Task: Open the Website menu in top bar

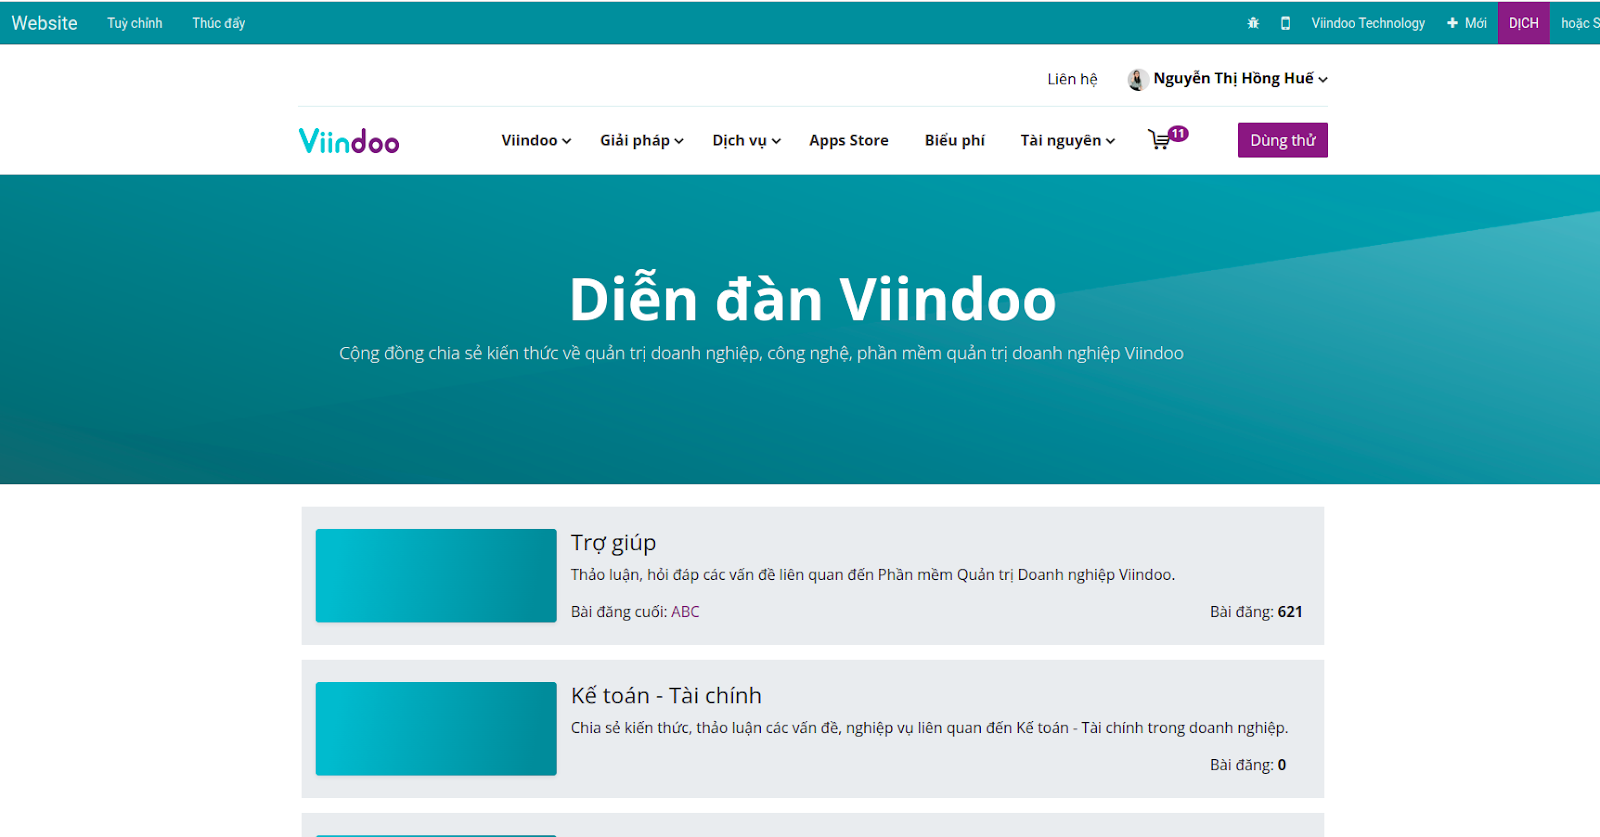Action: [x=44, y=23]
